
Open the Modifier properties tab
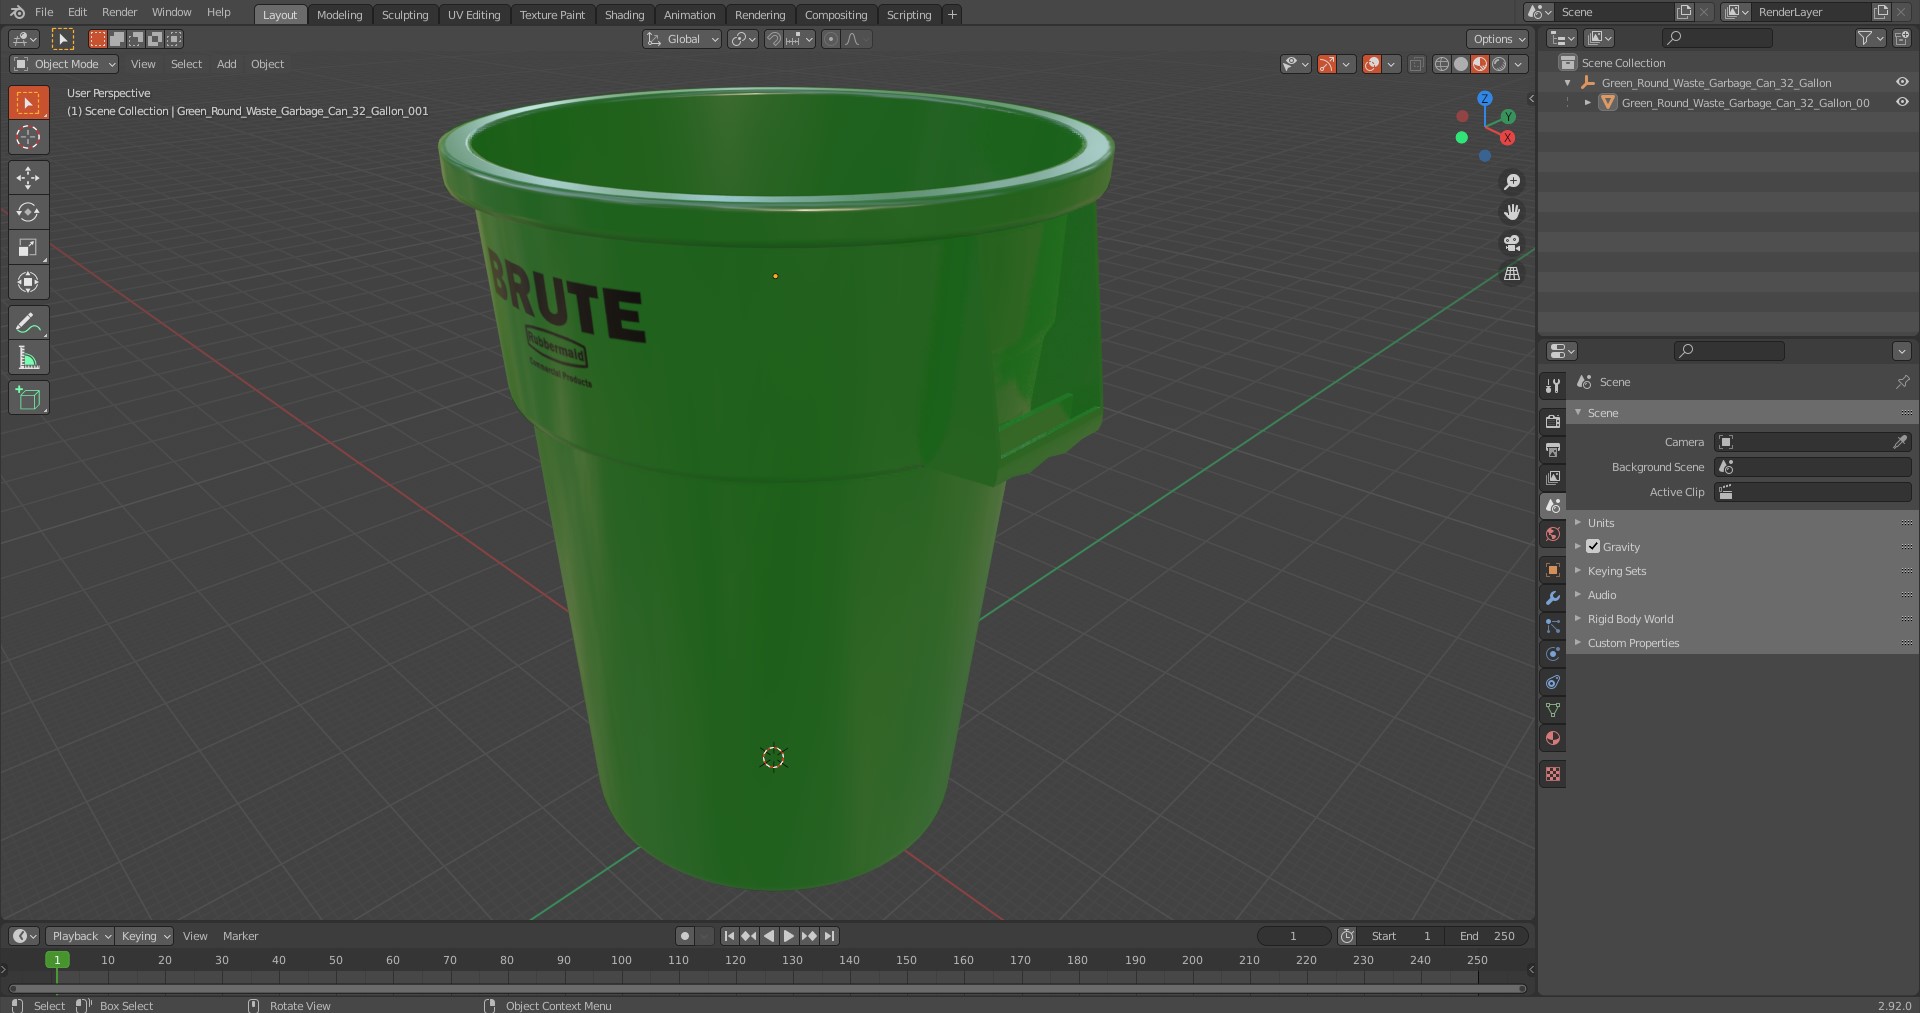point(1553,598)
